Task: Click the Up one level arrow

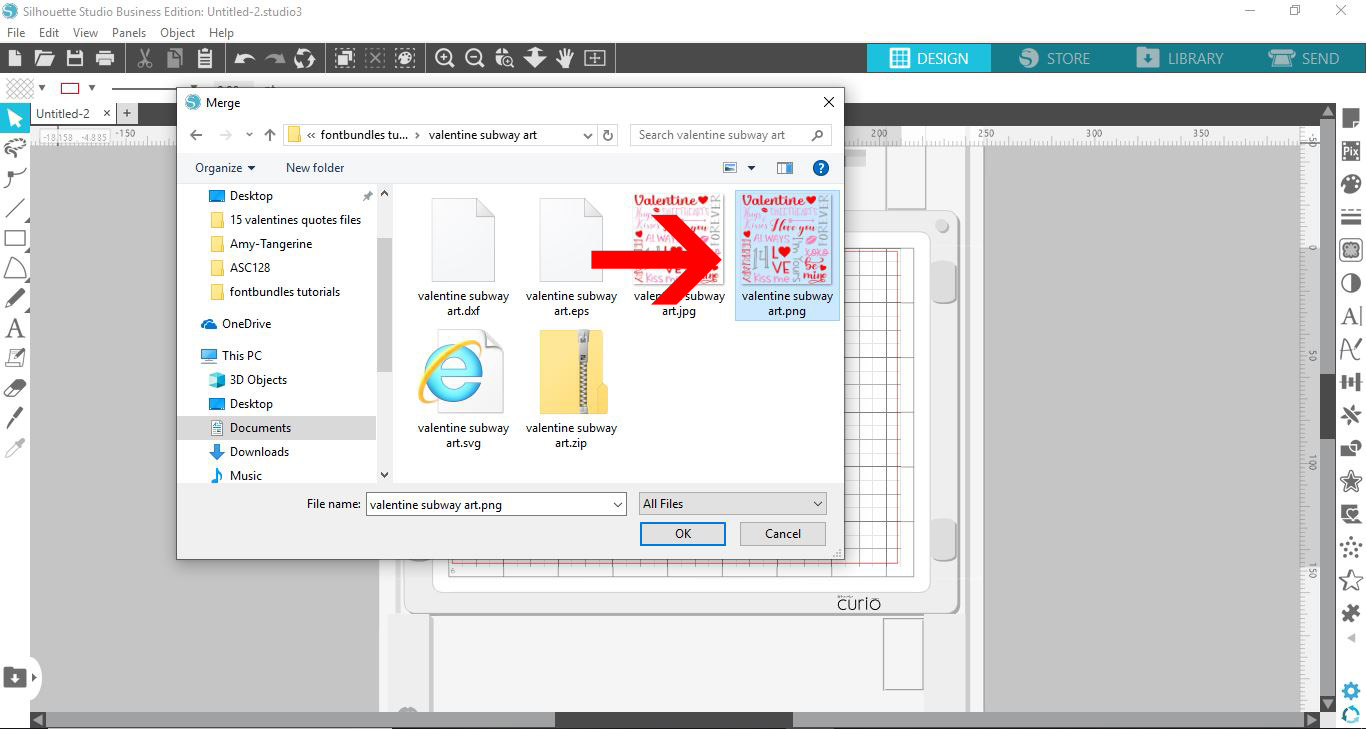Action: click(270, 135)
